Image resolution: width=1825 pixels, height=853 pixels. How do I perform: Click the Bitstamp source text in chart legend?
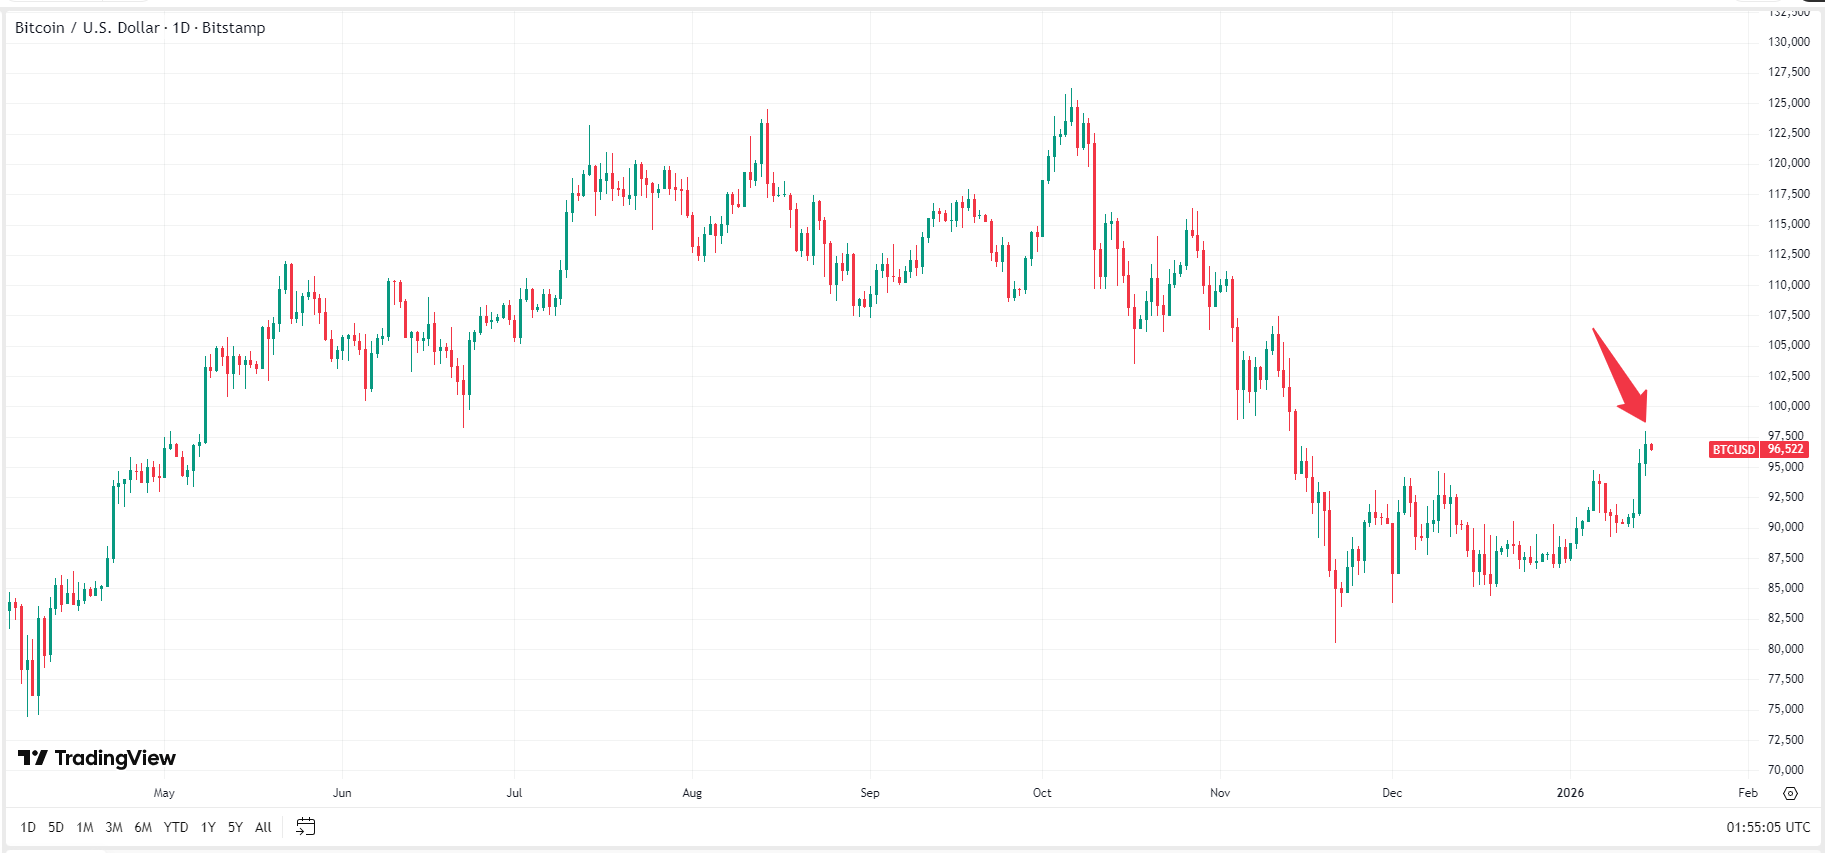tap(233, 27)
